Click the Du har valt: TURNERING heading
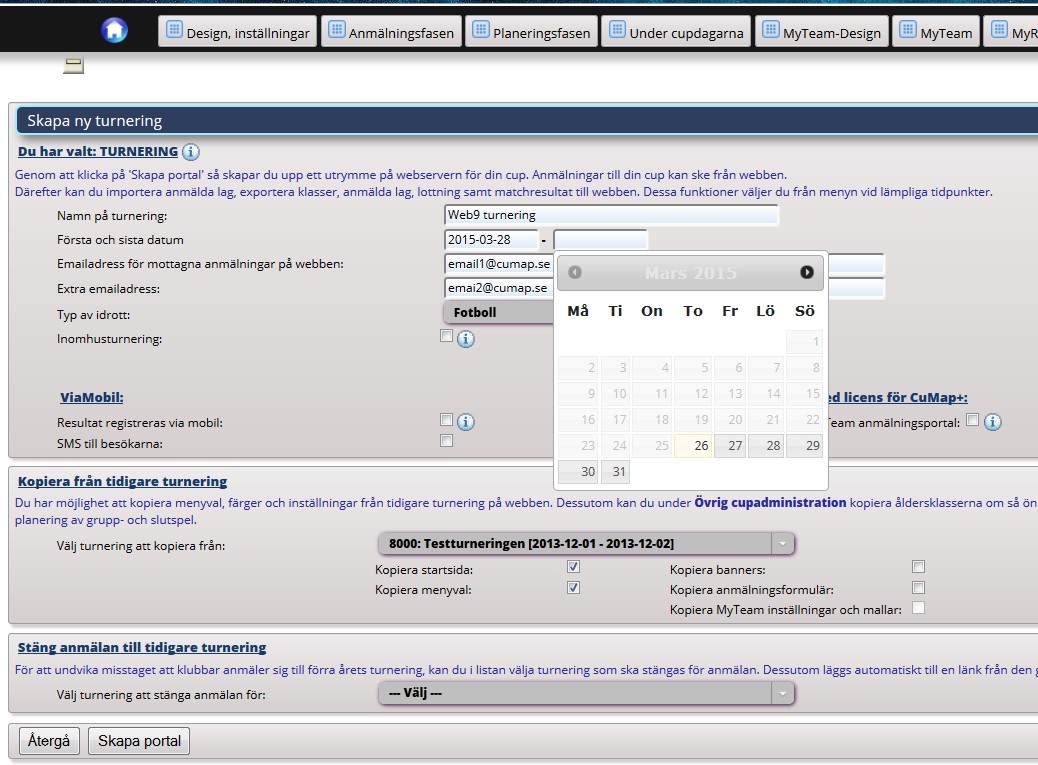 tap(98, 152)
